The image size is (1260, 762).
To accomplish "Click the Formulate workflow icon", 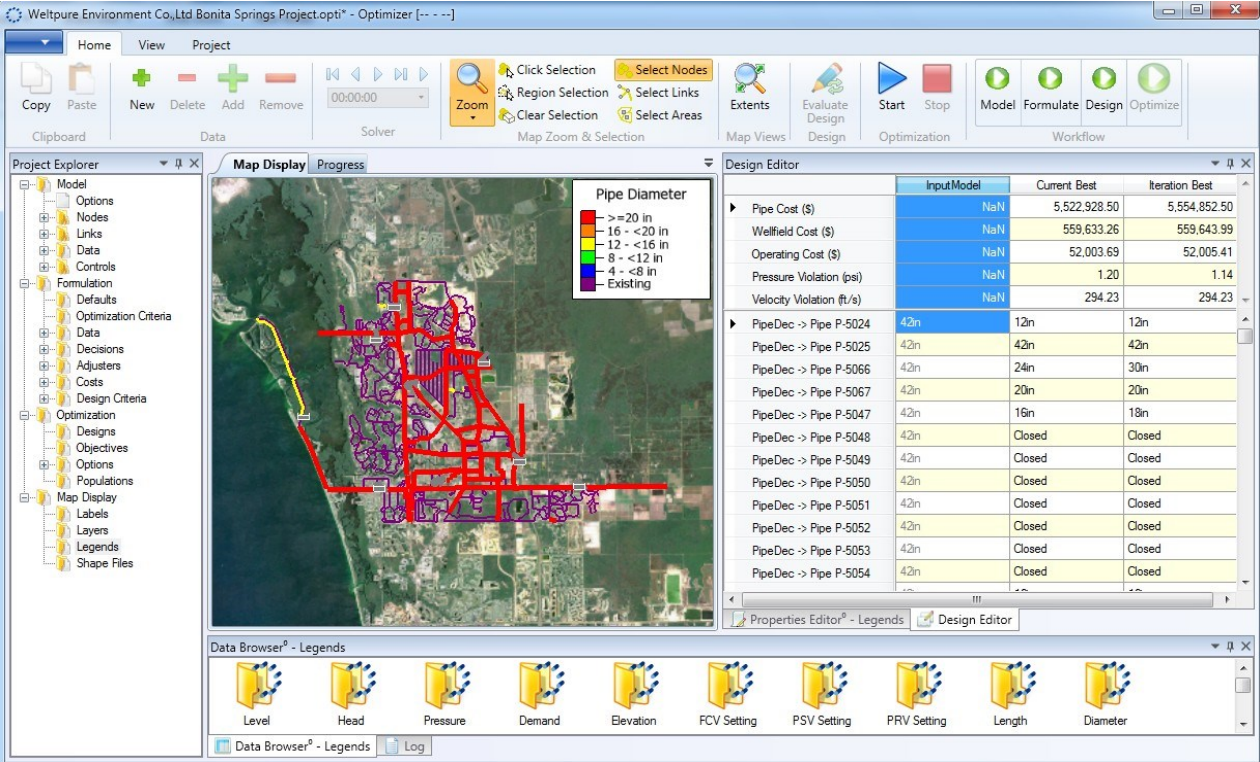I will tap(1050, 79).
